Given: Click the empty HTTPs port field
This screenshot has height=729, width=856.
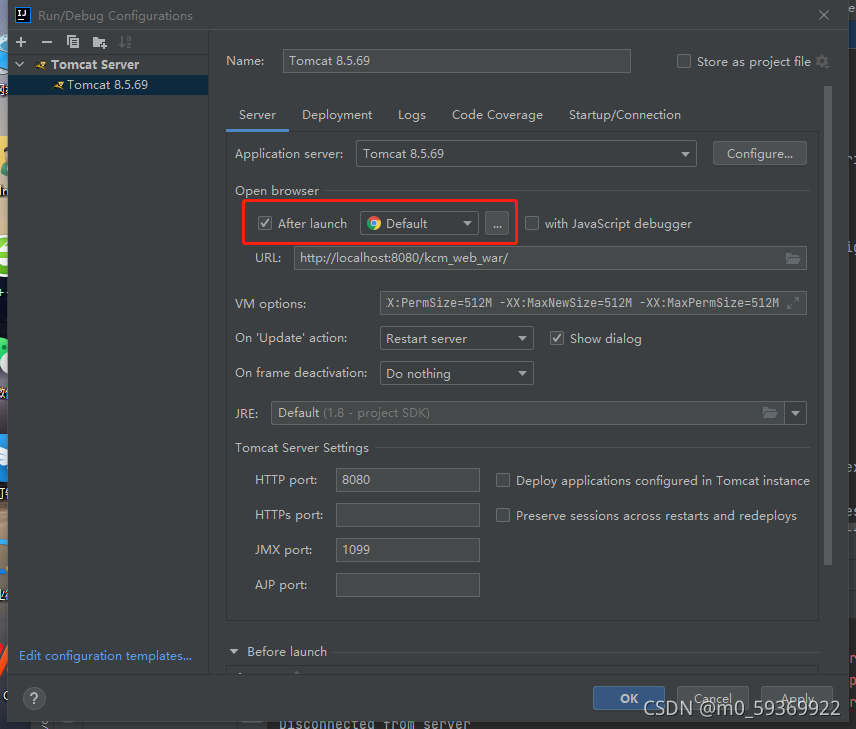Looking at the screenshot, I should [x=408, y=515].
